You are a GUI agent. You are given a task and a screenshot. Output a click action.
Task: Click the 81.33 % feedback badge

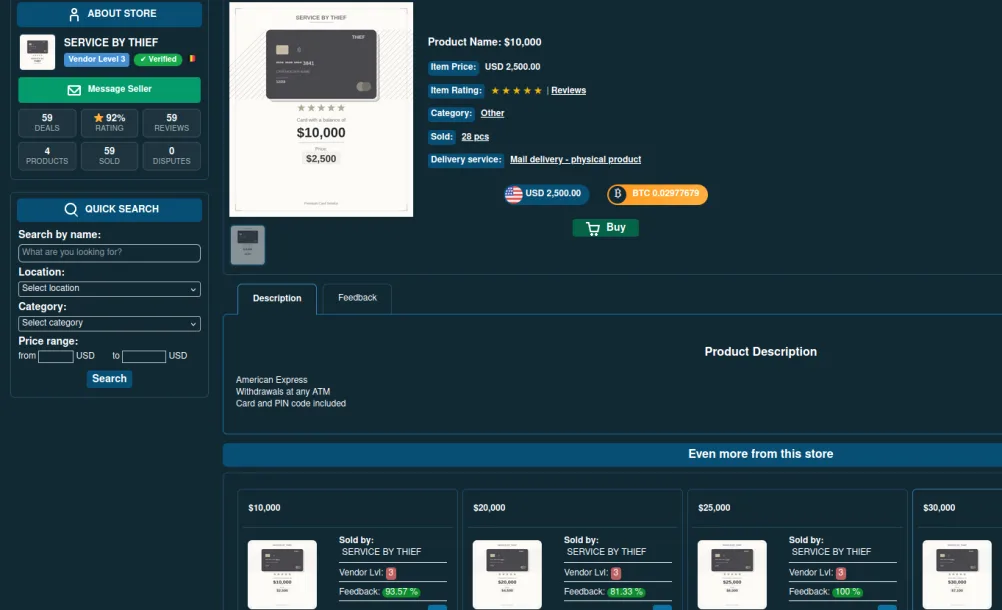[x=626, y=592]
